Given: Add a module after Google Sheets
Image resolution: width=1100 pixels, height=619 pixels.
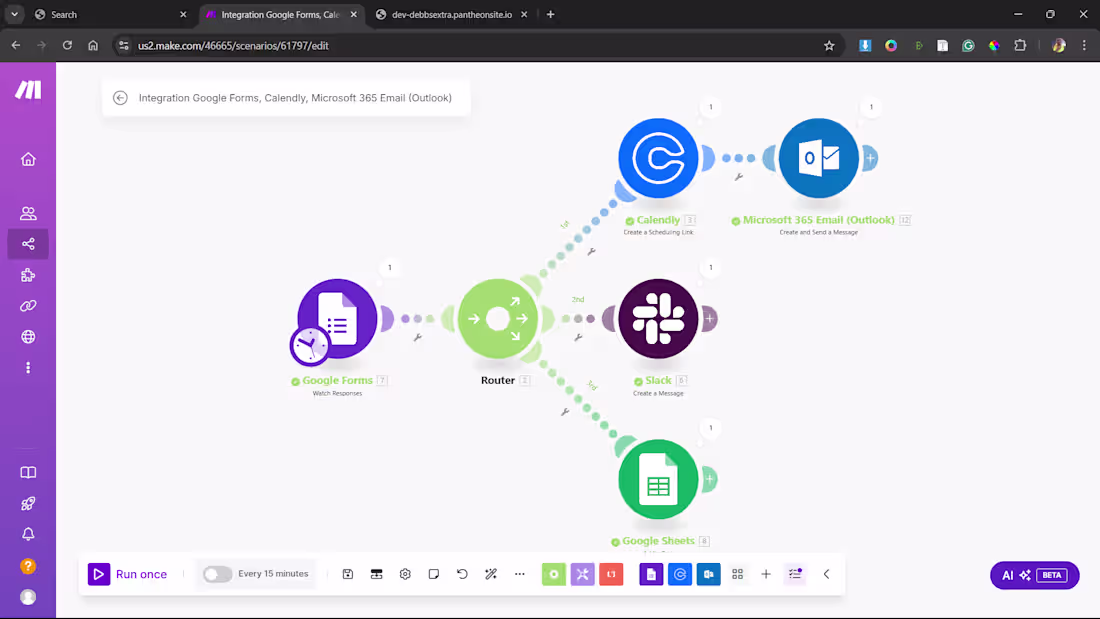Looking at the screenshot, I should [x=709, y=479].
